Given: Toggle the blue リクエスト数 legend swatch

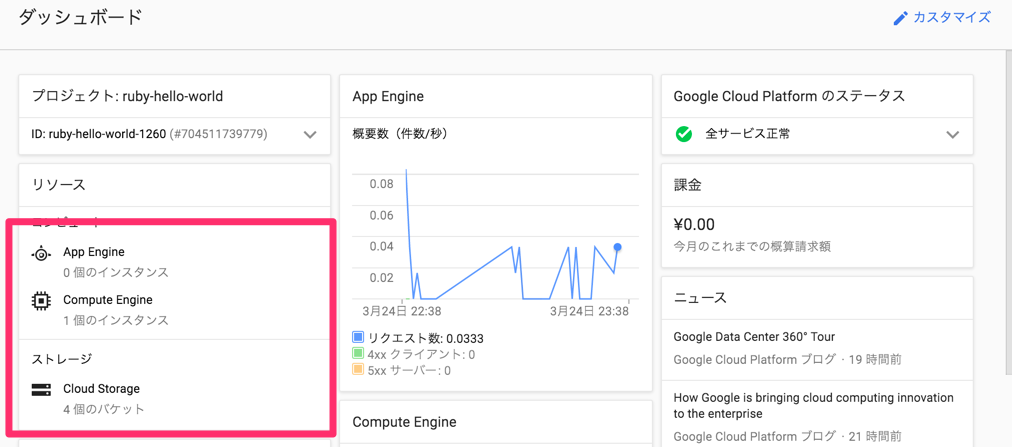Looking at the screenshot, I should point(358,337).
